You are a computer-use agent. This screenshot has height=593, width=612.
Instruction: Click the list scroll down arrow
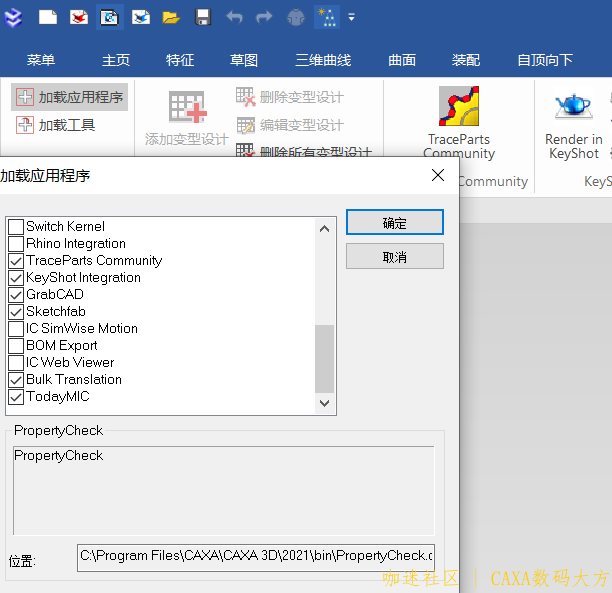click(324, 403)
